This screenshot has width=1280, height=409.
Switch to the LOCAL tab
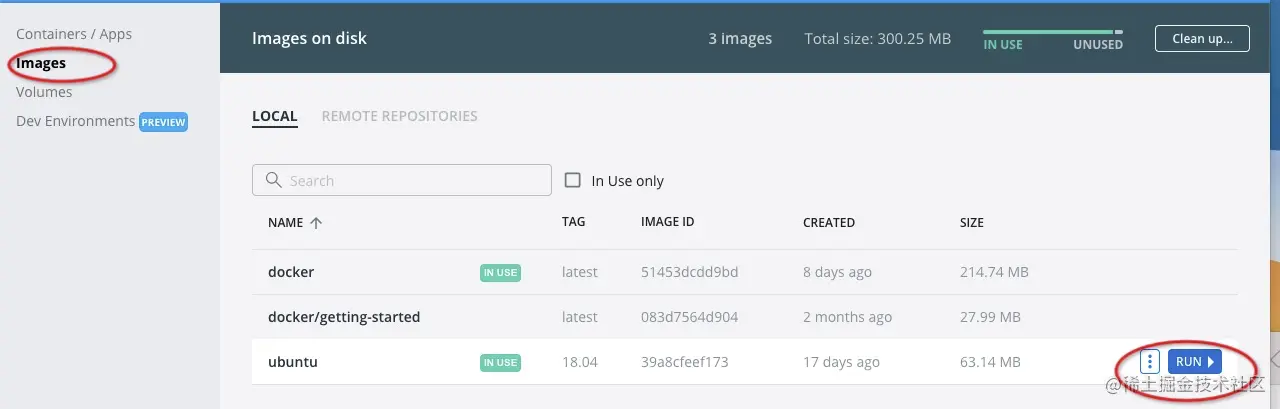click(275, 116)
